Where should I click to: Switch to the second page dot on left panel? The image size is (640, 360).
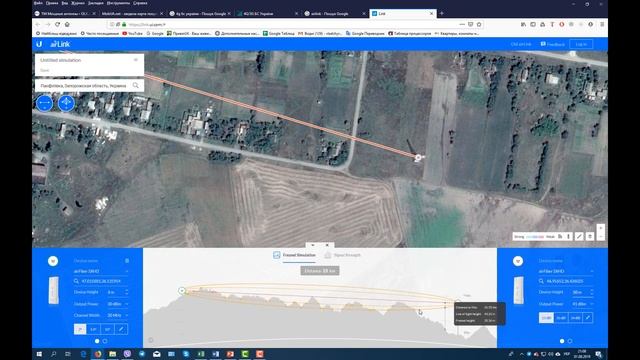click(x=105, y=341)
